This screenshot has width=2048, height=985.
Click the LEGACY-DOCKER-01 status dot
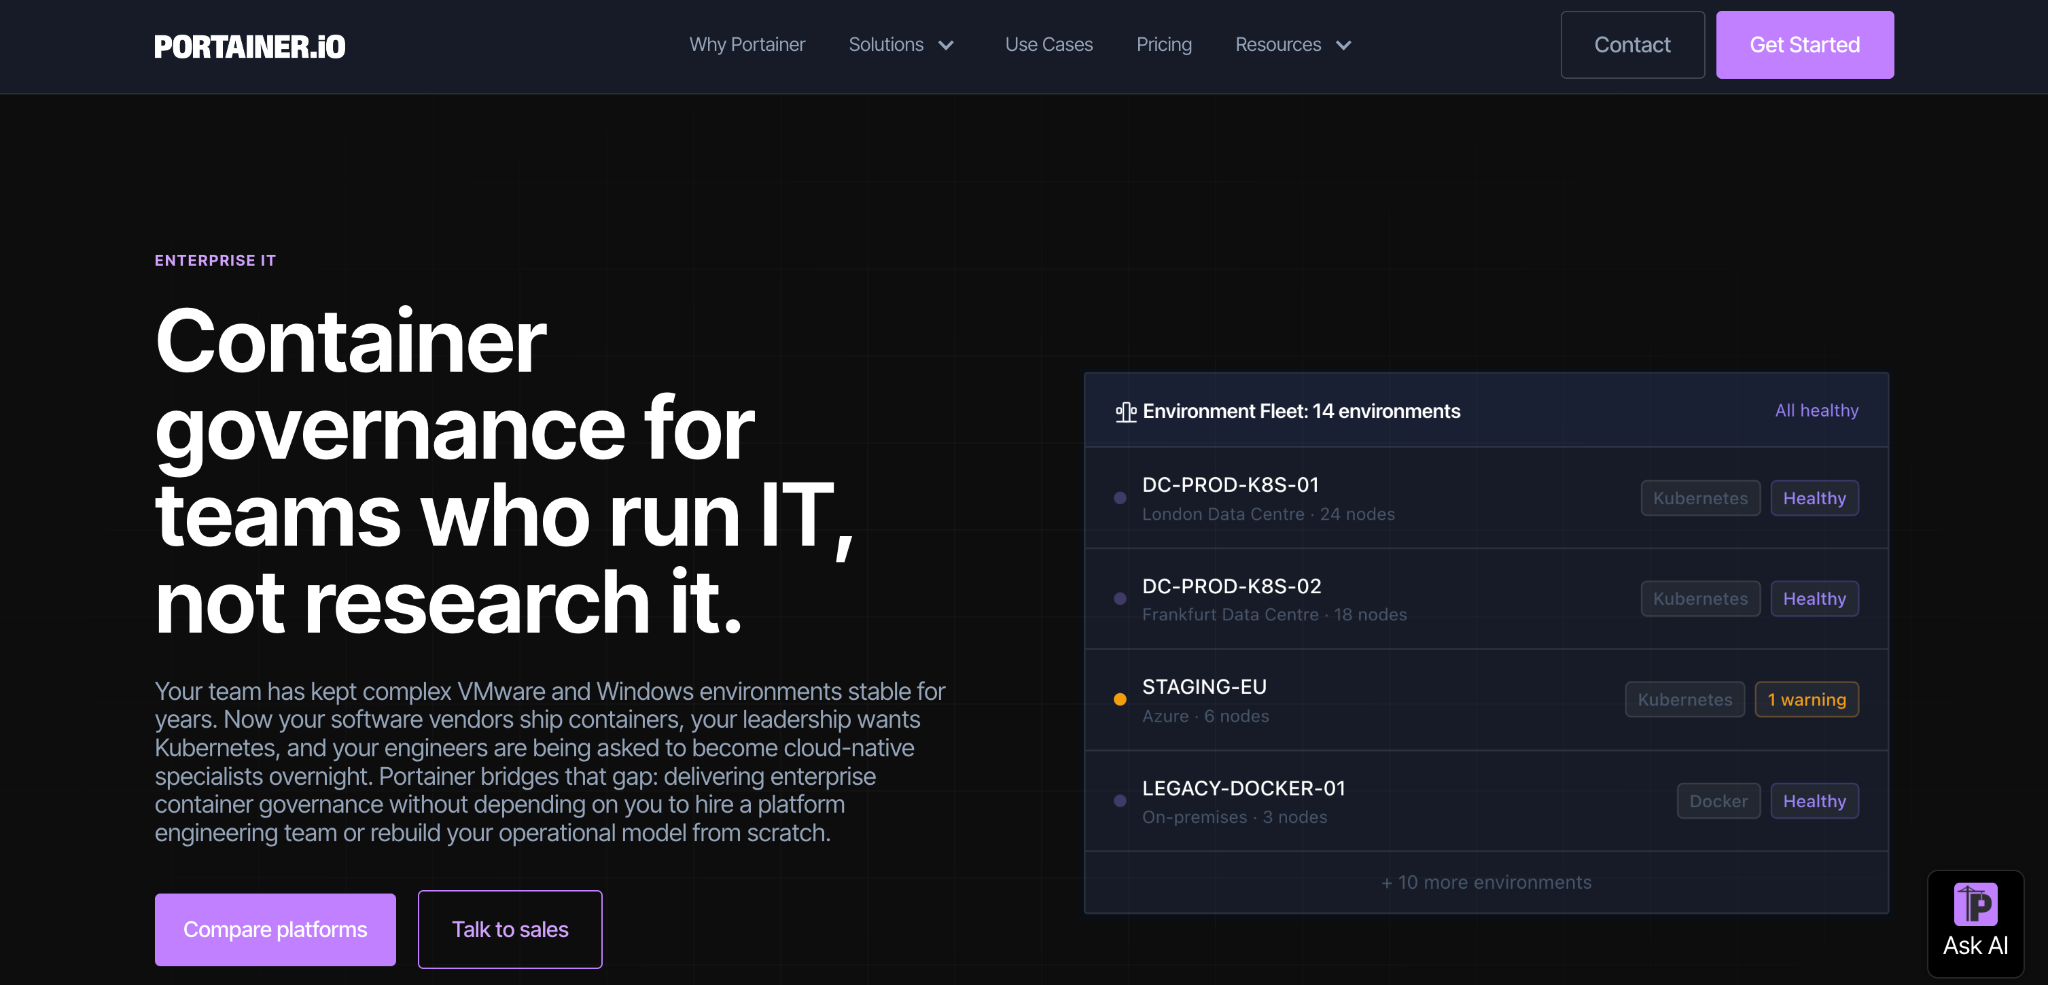click(1120, 801)
